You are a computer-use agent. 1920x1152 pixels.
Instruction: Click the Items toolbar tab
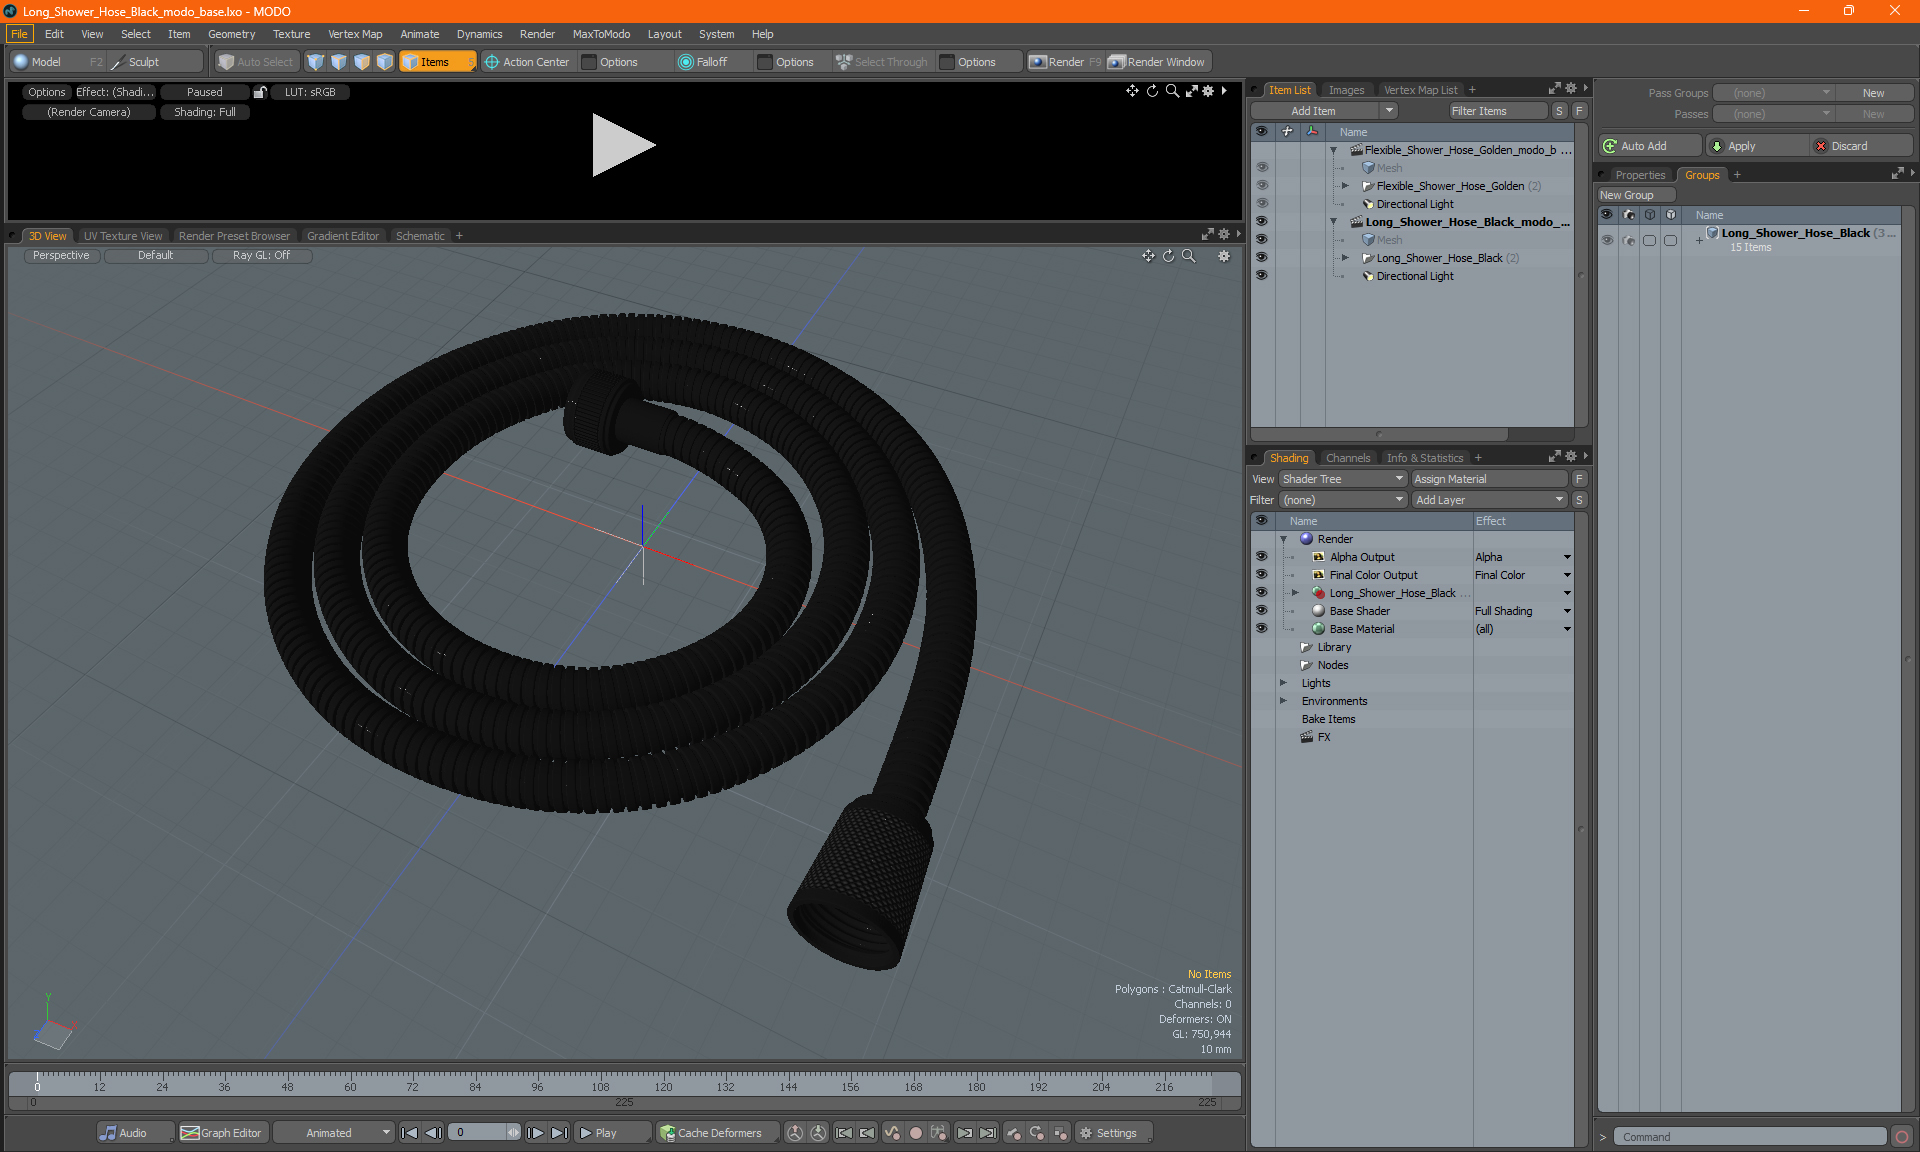[x=435, y=60]
